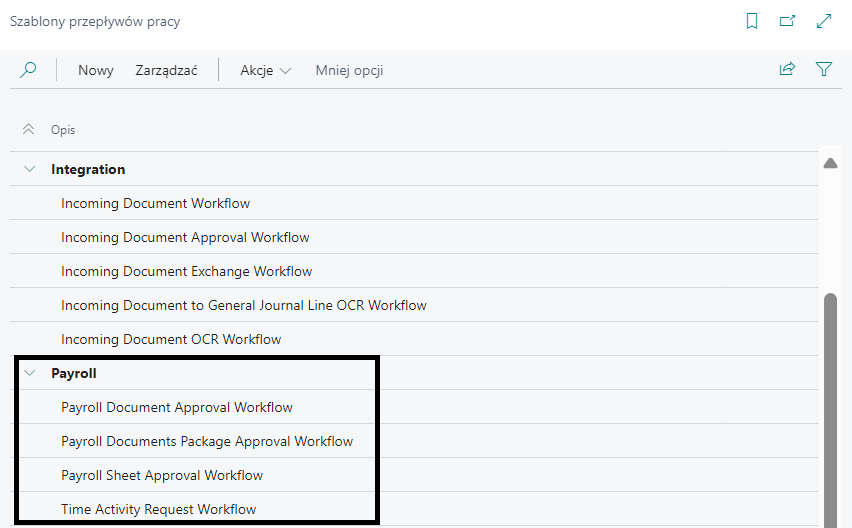Click the expand to full screen icon

(x=824, y=21)
